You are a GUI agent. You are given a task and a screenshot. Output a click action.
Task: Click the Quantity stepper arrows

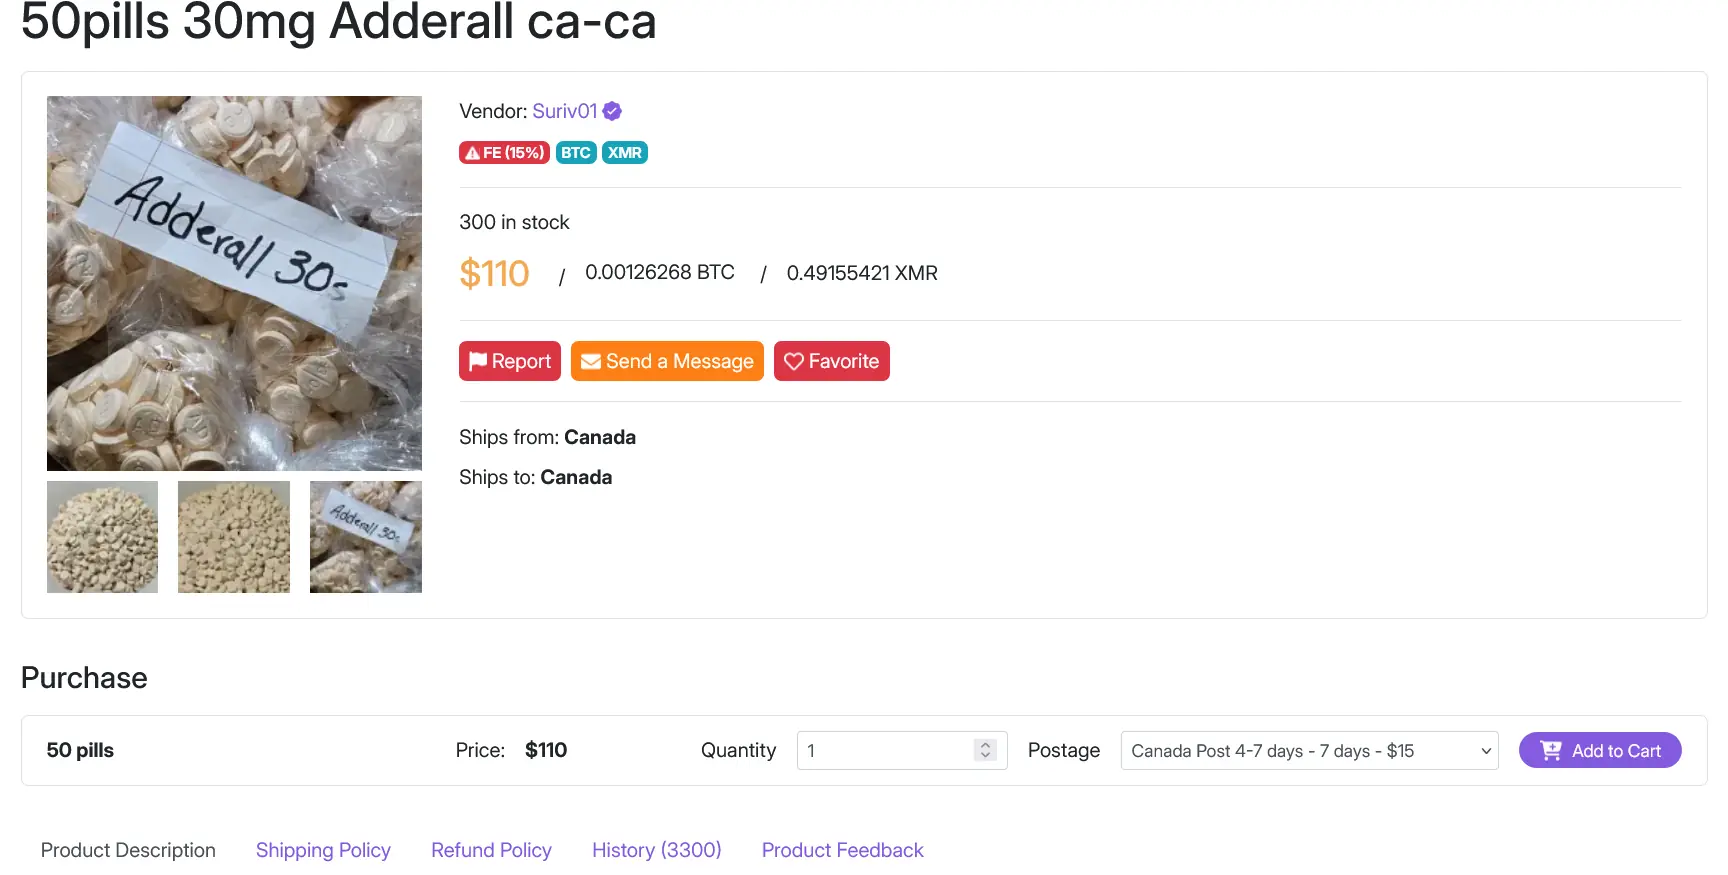coord(985,750)
